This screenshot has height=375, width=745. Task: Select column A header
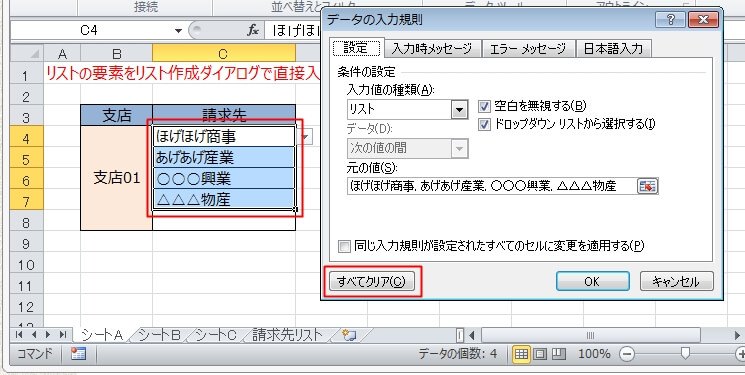pyautogui.click(x=62, y=54)
